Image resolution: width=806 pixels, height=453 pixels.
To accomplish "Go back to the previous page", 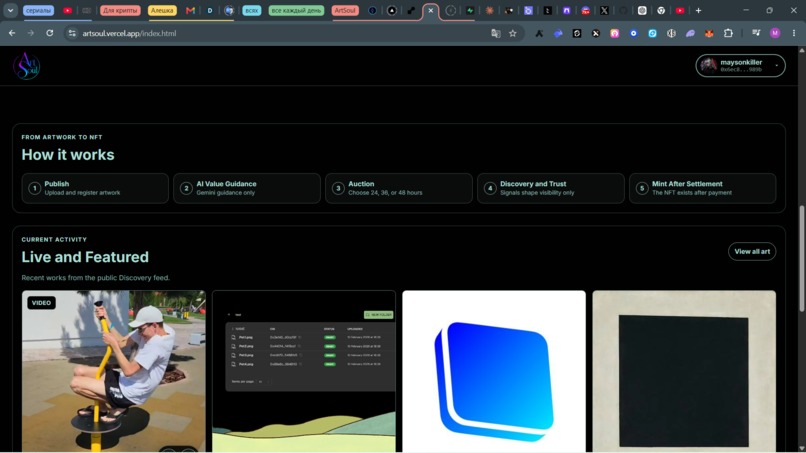I will [x=12, y=33].
